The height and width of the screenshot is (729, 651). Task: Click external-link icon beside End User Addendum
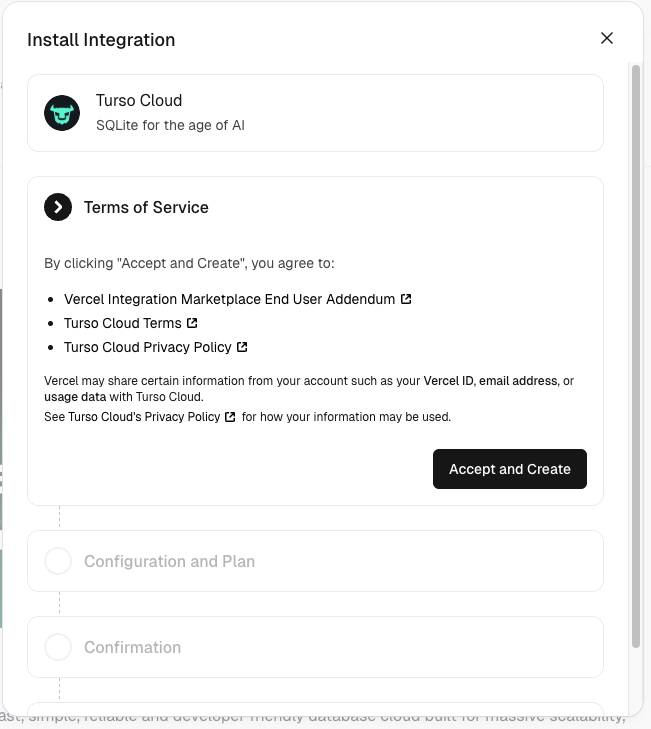click(406, 299)
